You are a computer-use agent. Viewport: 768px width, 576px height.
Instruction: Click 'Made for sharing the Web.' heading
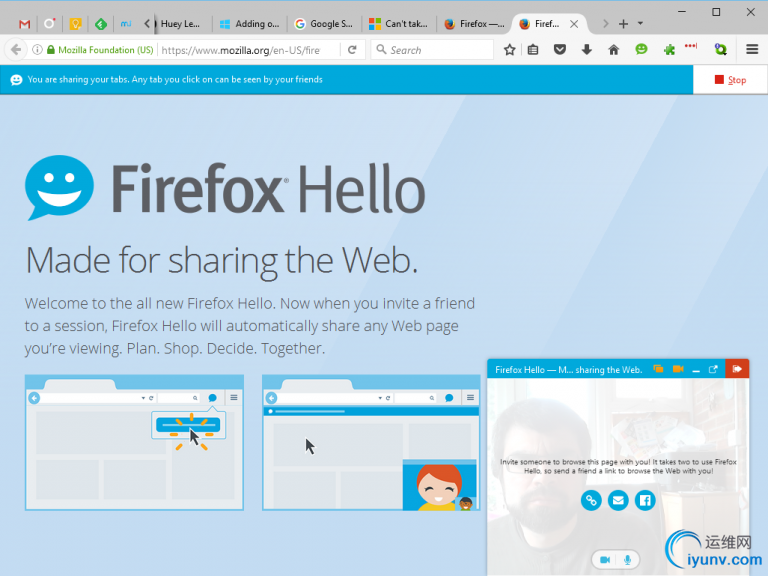[x=222, y=261]
